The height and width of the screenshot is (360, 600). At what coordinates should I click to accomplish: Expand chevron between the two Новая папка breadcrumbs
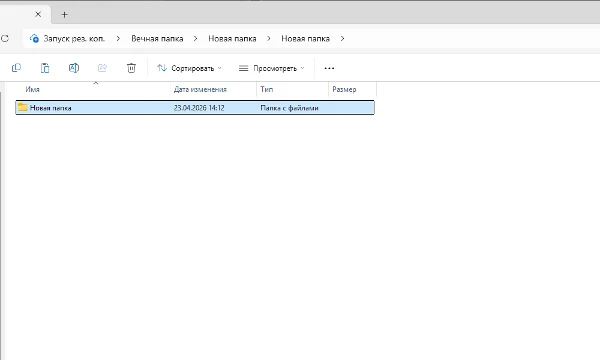click(x=269, y=38)
